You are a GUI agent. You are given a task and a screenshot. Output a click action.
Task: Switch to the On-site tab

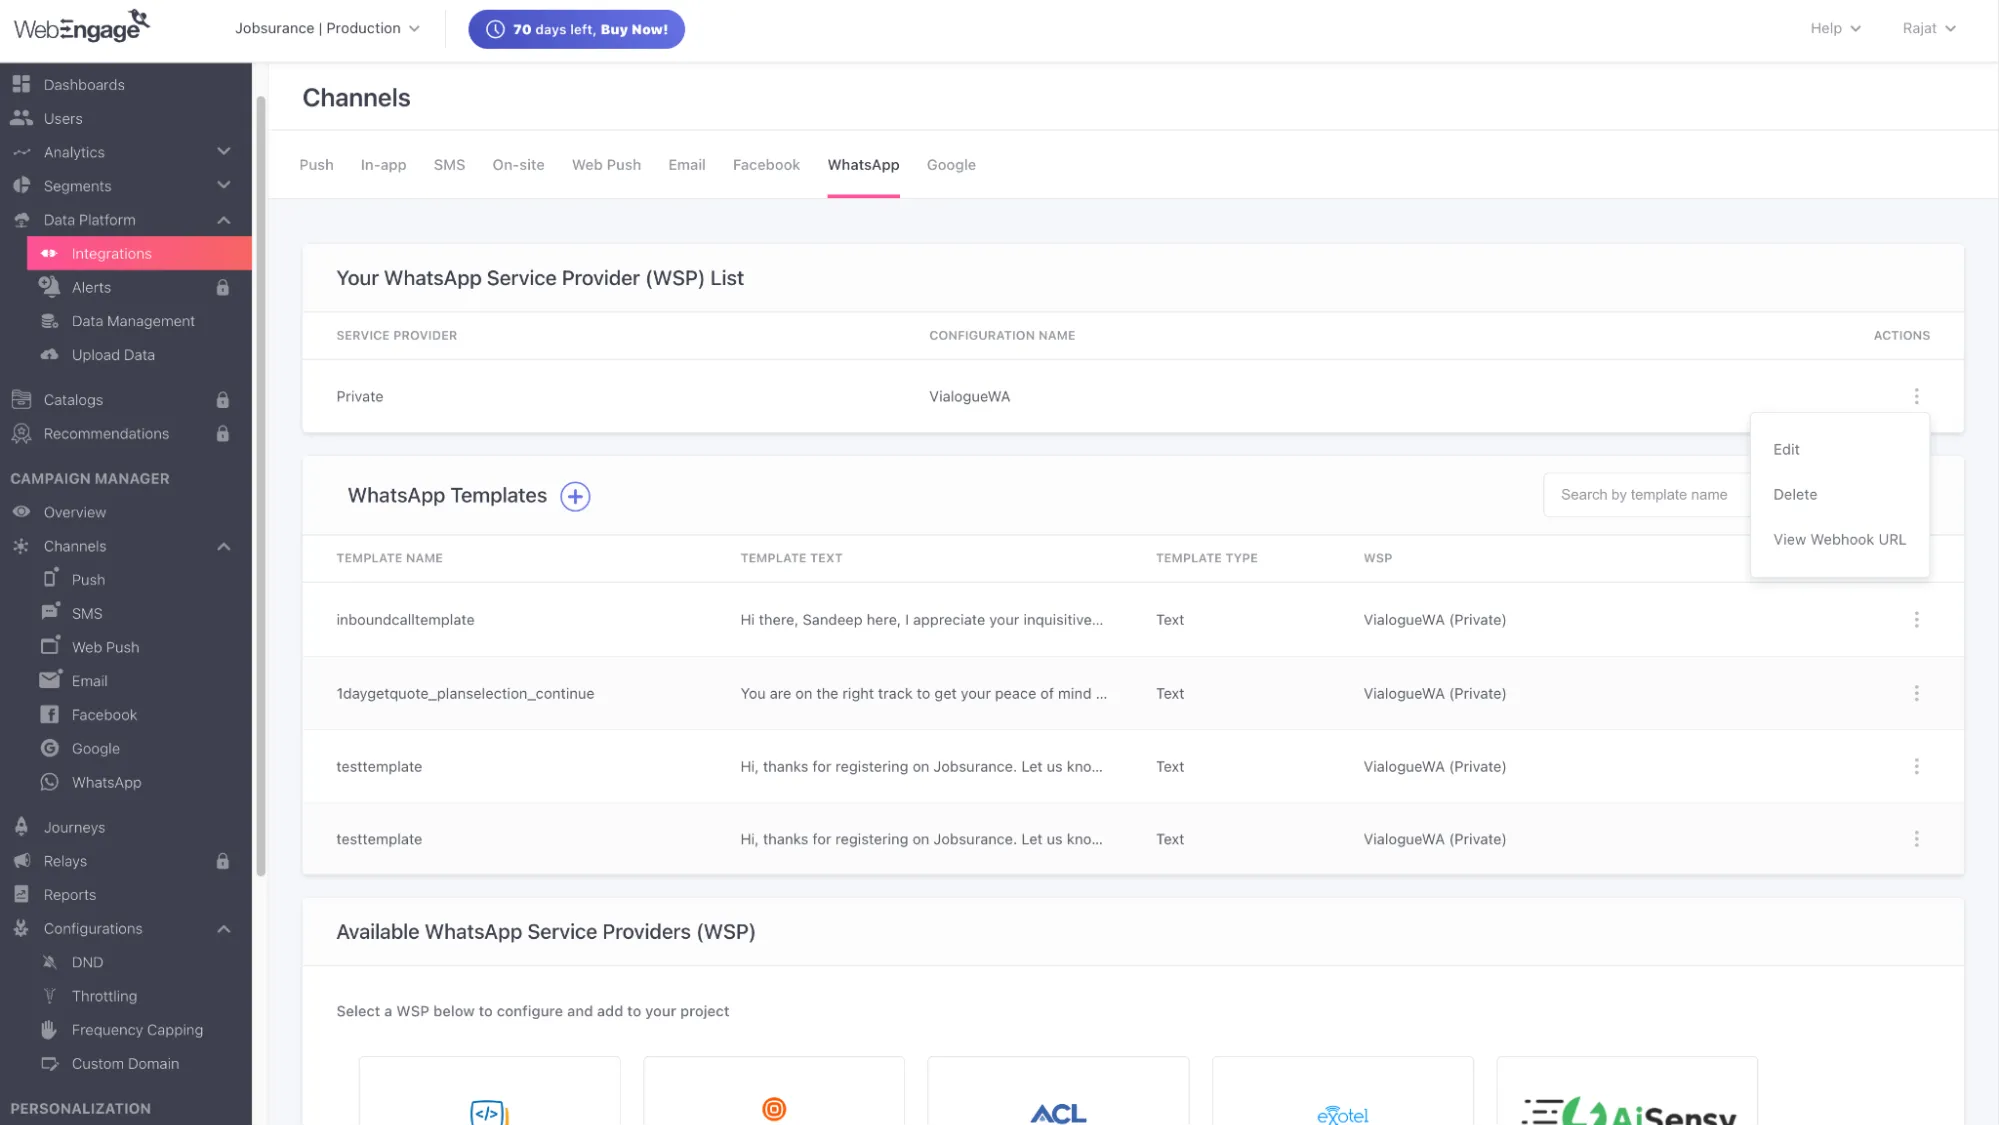click(x=518, y=165)
